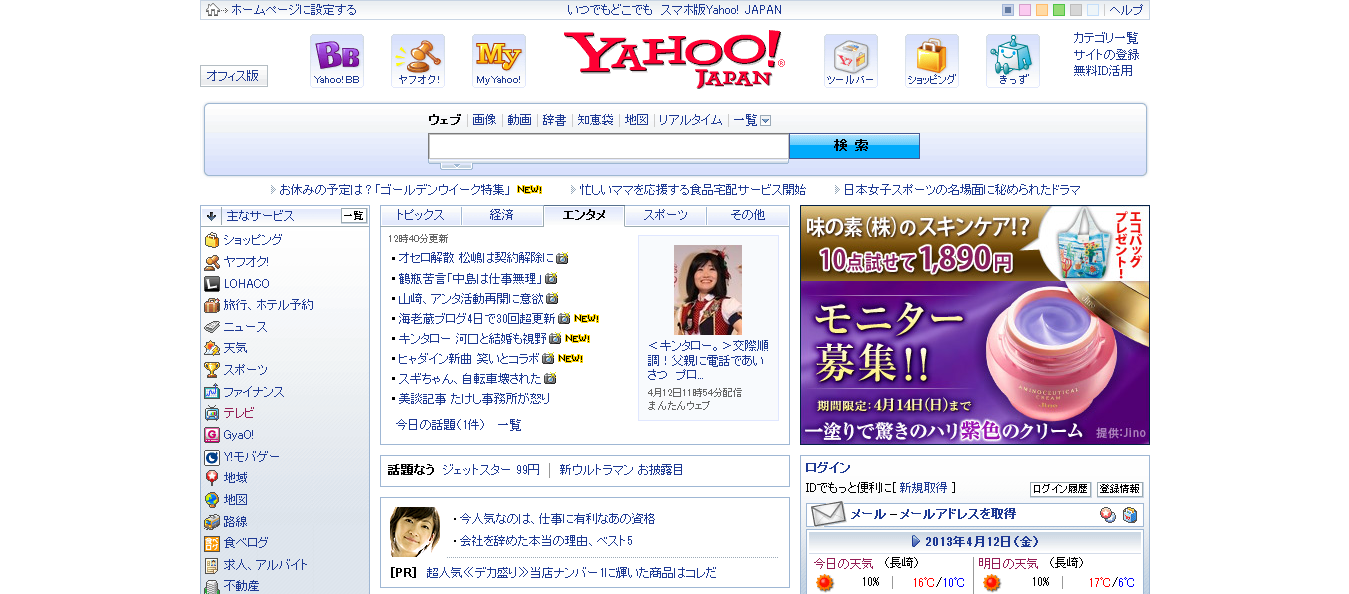Choose 動画 search category
The height and width of the screenshot is (594, 1349).
point(519,120)
